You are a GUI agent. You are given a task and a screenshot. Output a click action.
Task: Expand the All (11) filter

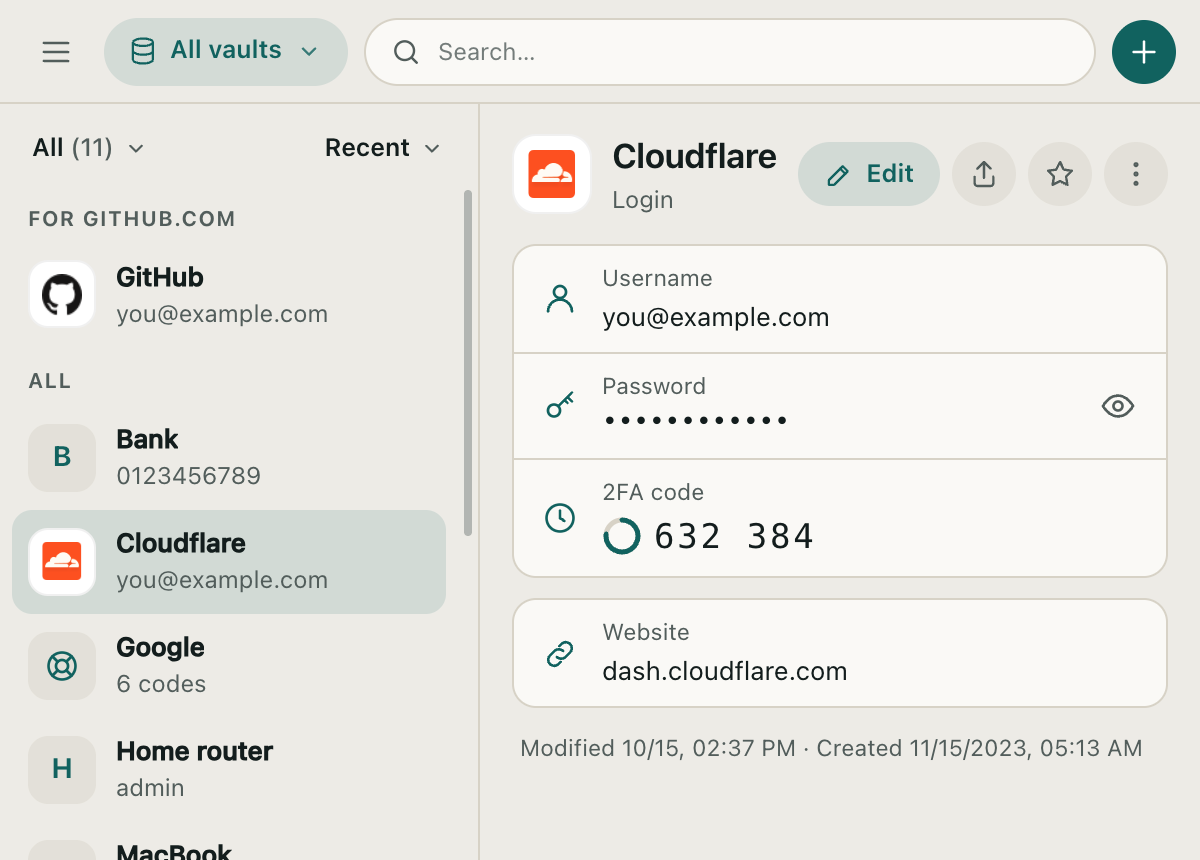(x=88, y=148)
